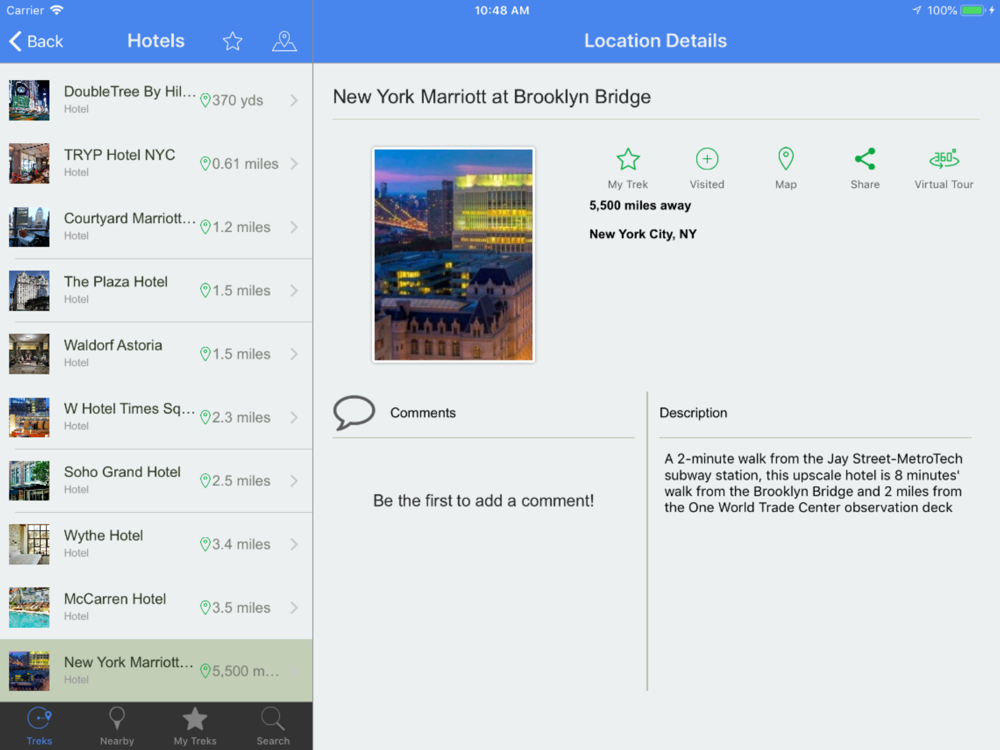This screenshot has width=1000, height=750.
Task: Open W Hotel Times Square row chevron
Action: (294, 418)
